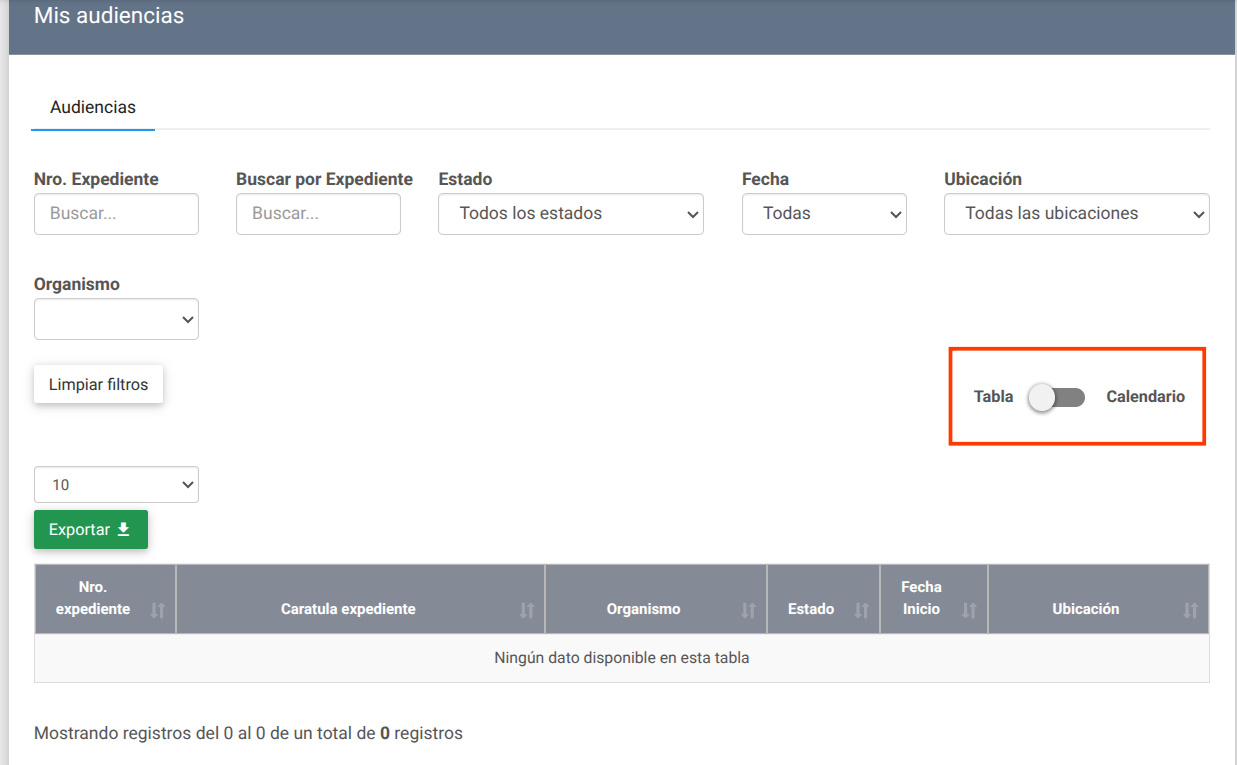This screenshot has height=765, width=1237.
Task: Expand the Fecha dropdown showing Todas
Action: click(824, 214)
